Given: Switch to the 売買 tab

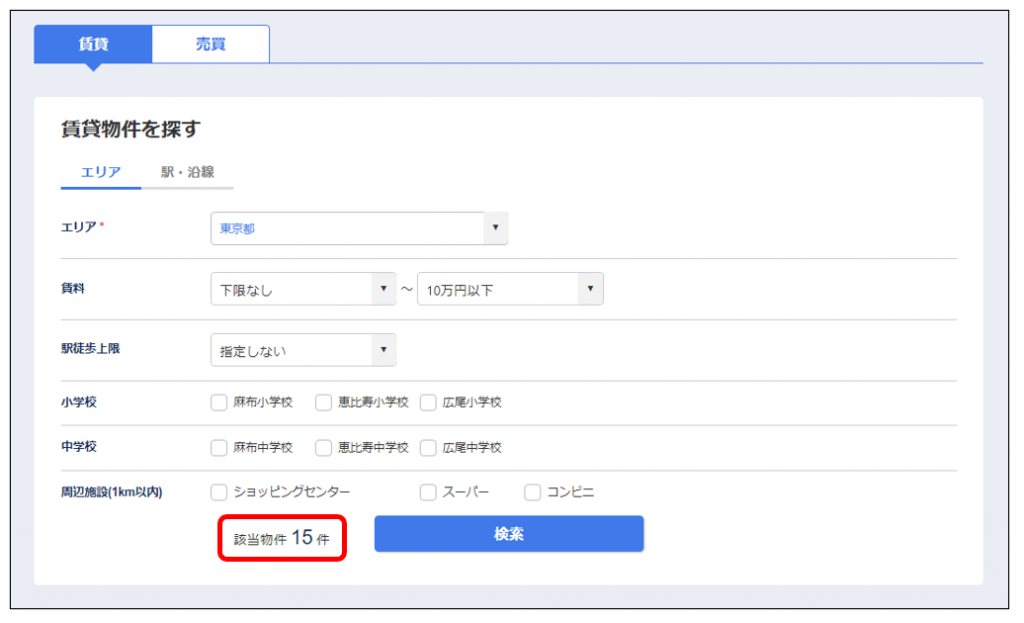Looking at the screenshot, I should pos(210,44).
